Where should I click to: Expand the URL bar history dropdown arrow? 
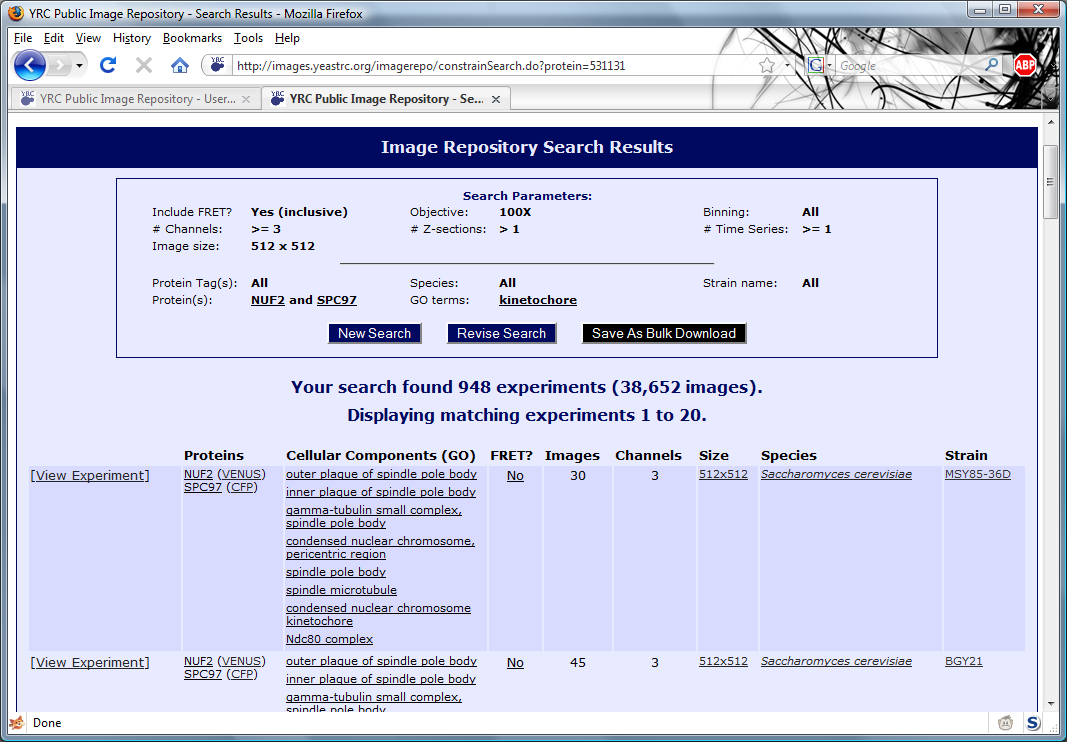click(x=787, y=66)
